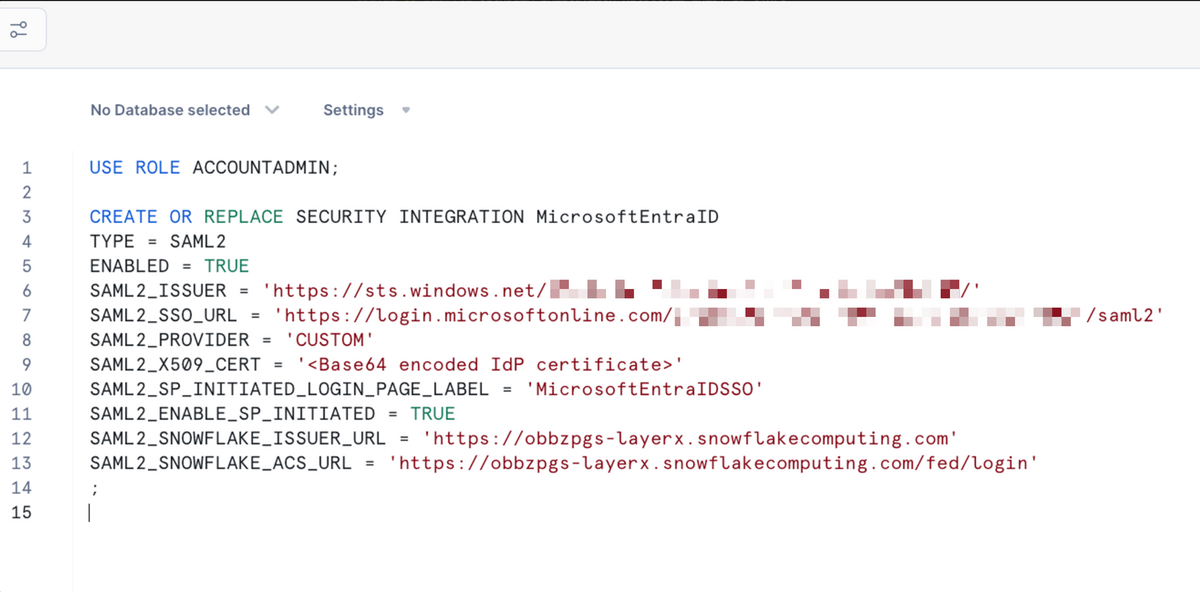
Task: Click line number 3 in the gutter
Action: [27, 216]
